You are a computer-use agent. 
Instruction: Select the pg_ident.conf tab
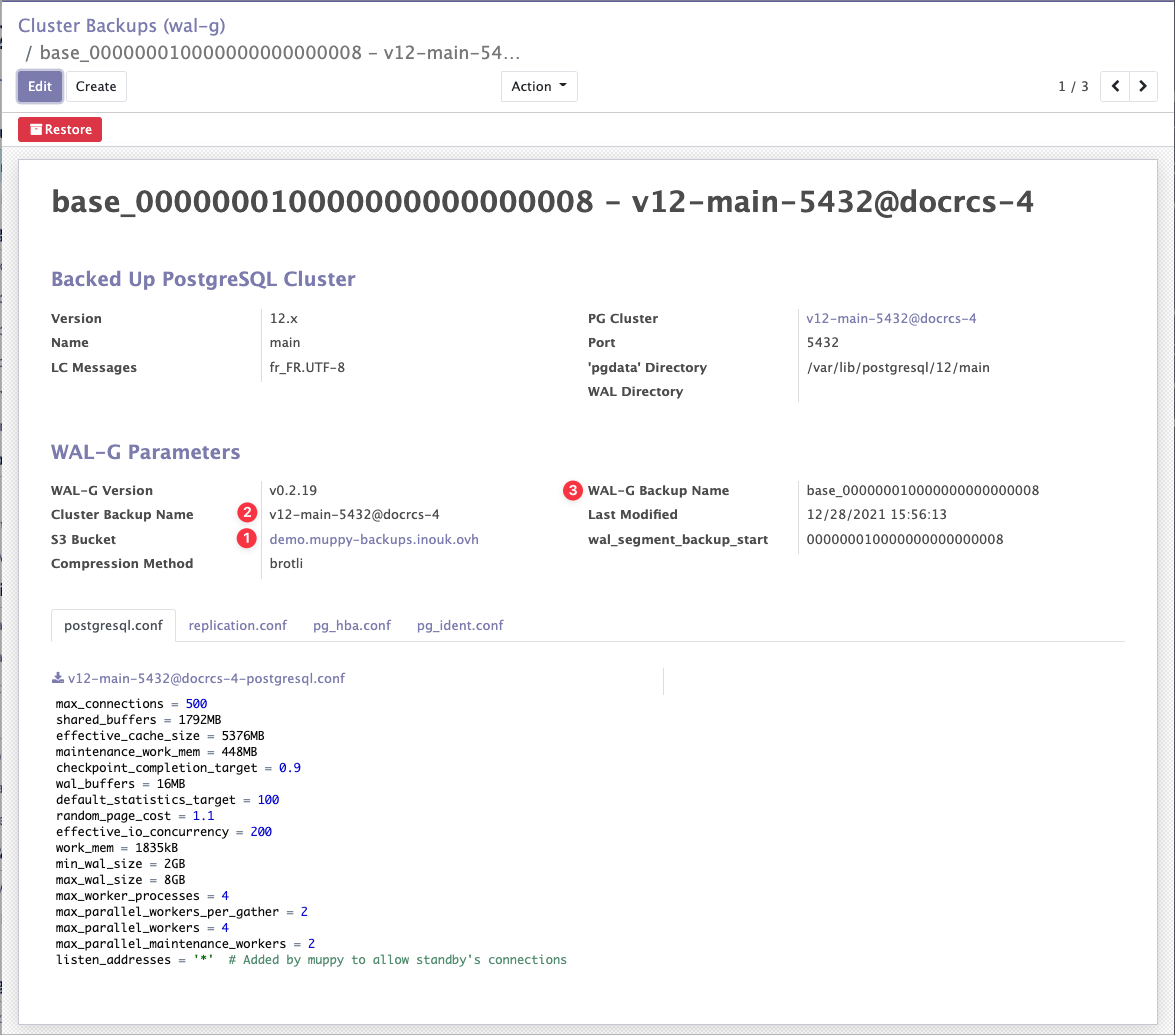point(460,625)
